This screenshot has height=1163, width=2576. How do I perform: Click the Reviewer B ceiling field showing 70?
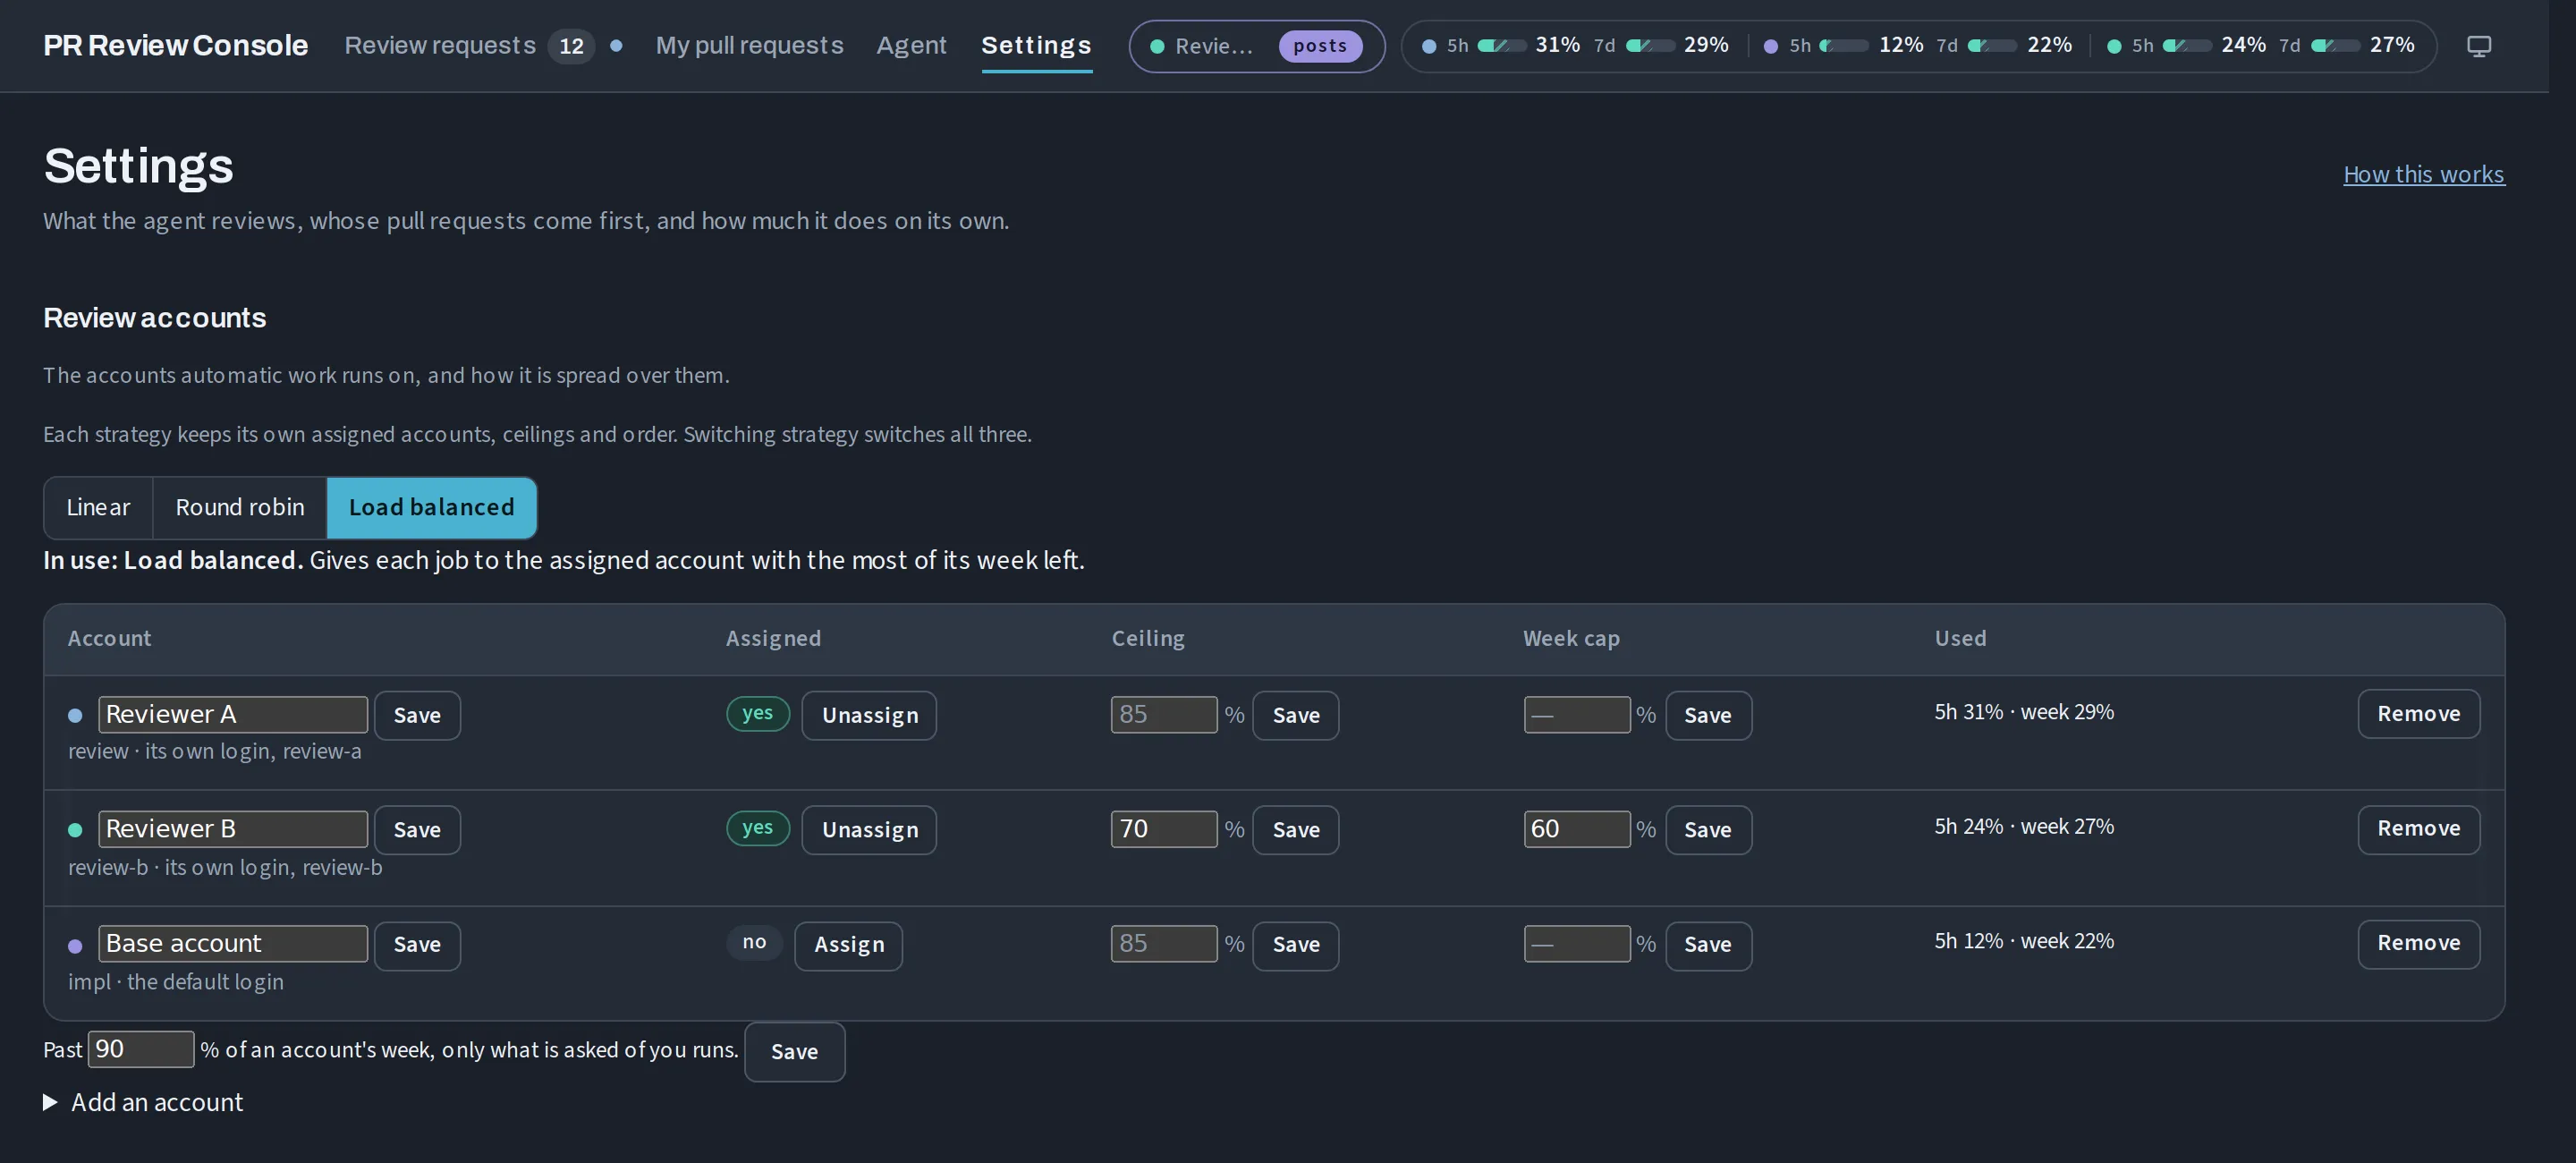pos(1164,829)
